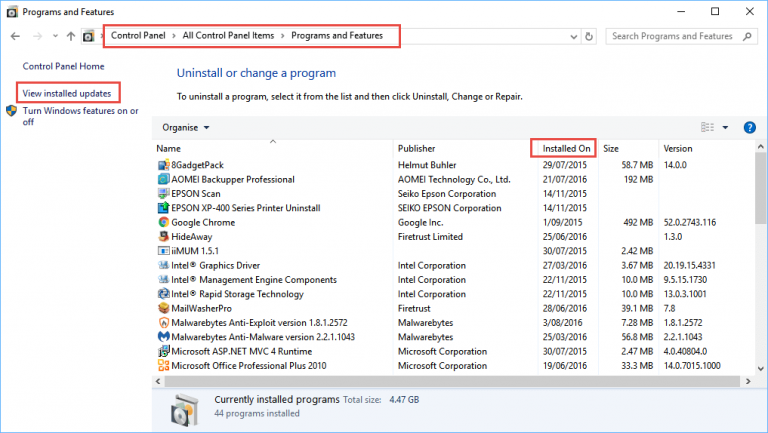Screen dimensions: 768x433
Task: Click the scroll down arrow of list
Action: click(x=760, y=369)
